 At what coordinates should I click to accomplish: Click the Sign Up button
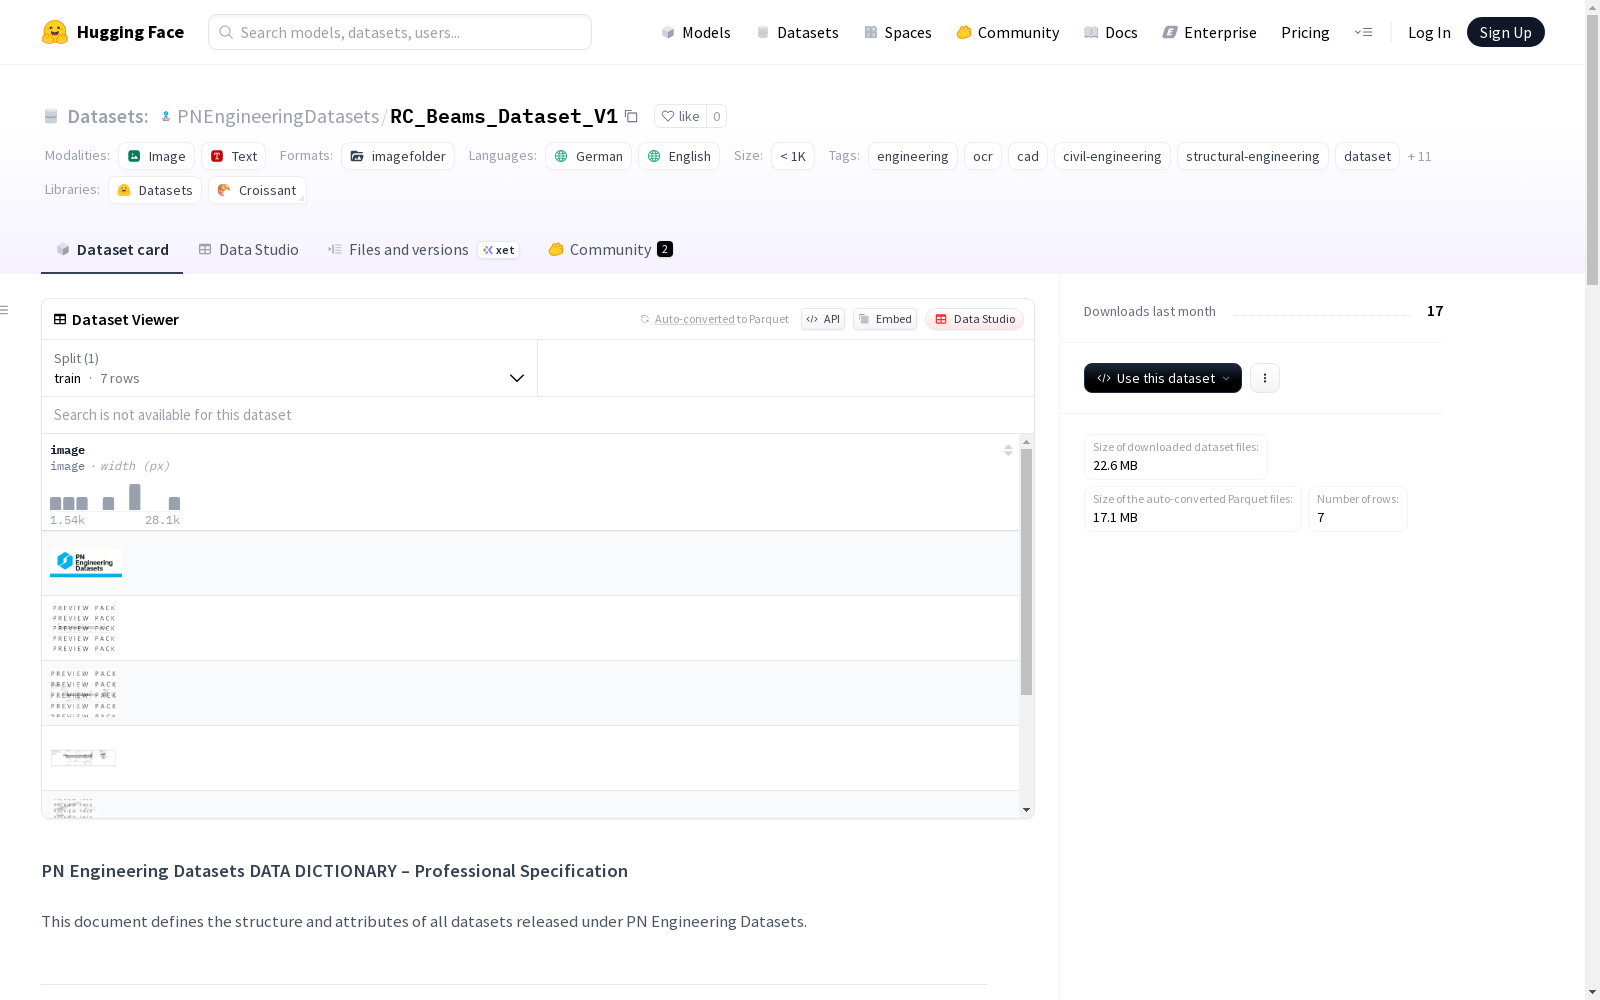pyautogui.click(x=1506, y=32)
